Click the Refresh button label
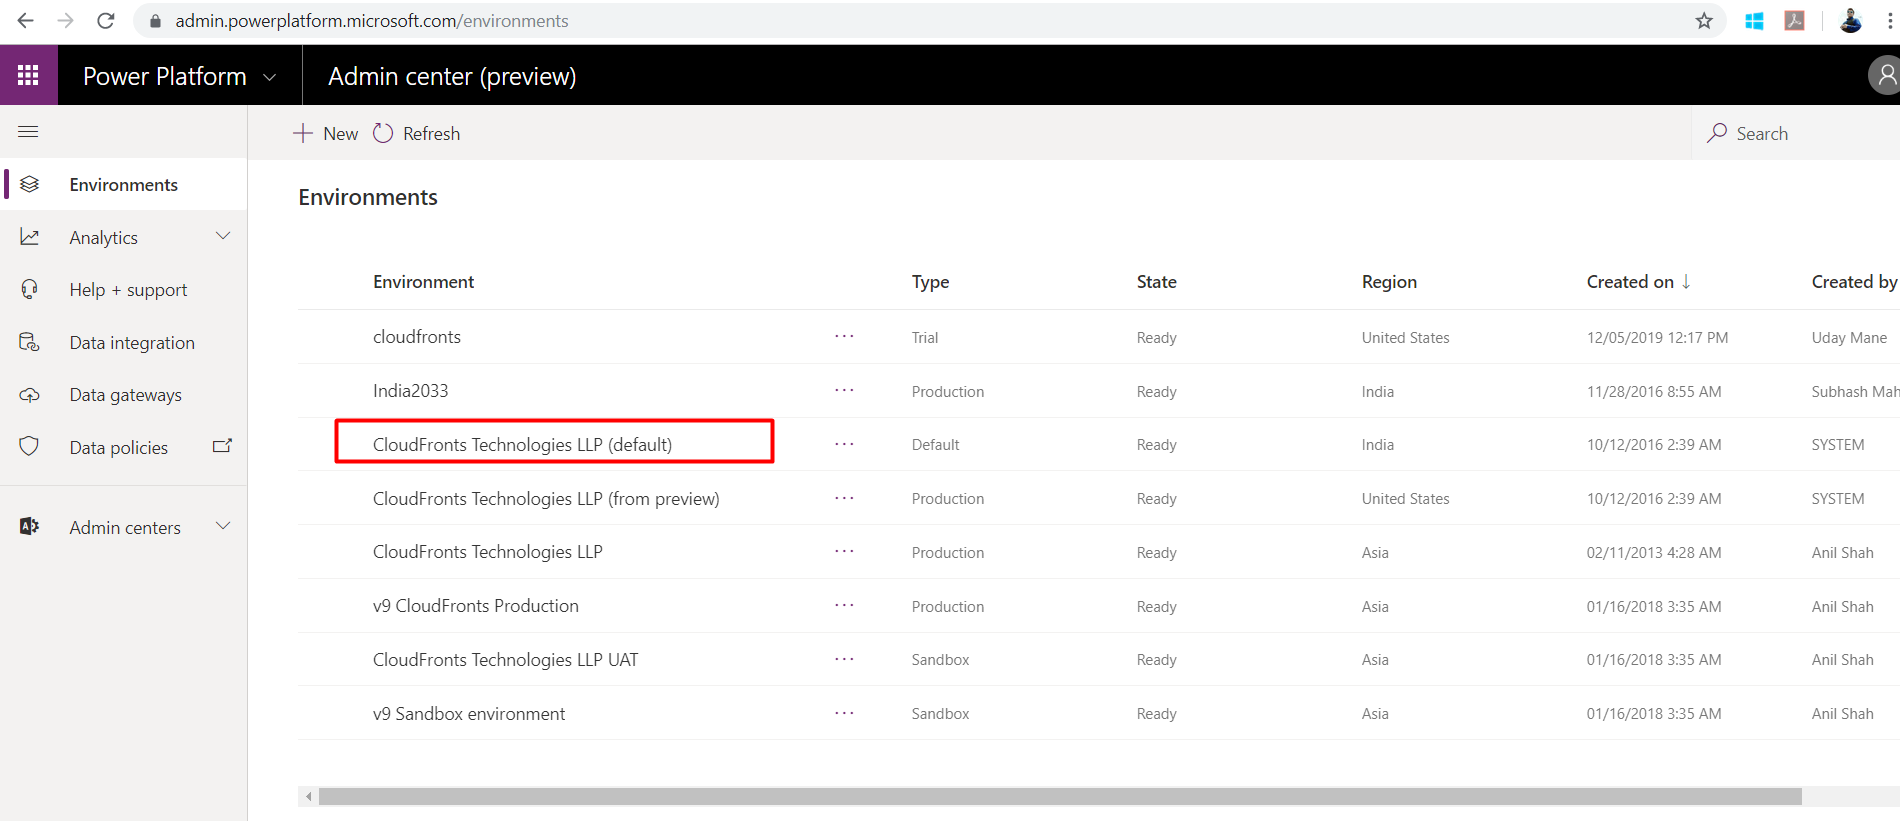Viewport: 1900px width, 821px height. (x=431, y=134)
